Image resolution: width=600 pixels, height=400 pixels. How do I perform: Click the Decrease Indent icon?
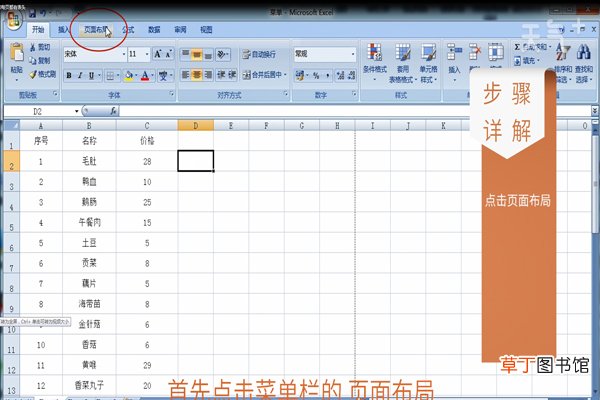(x=221, y=75)
